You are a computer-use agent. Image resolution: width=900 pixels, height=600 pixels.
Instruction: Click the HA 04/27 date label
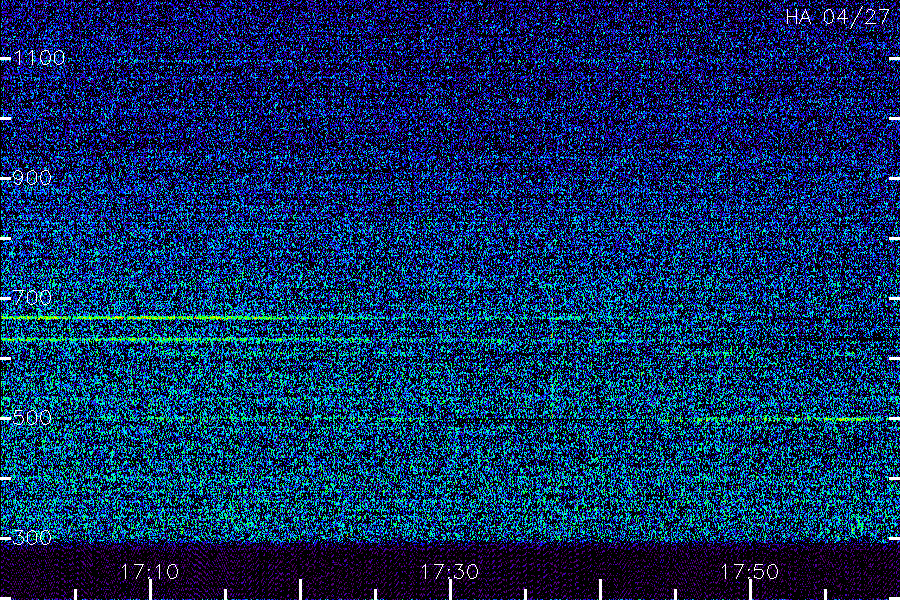click(x=837, y=17)
